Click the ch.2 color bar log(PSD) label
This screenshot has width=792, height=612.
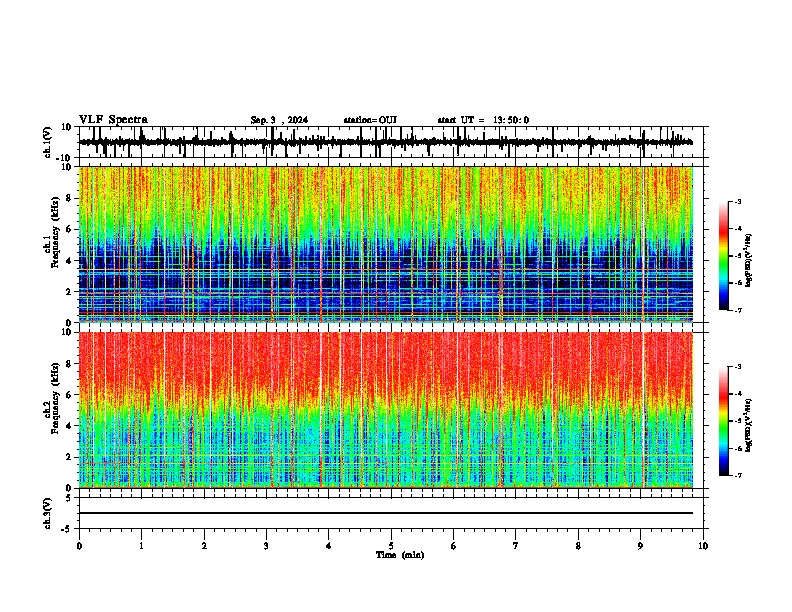(x=748, y=425)
